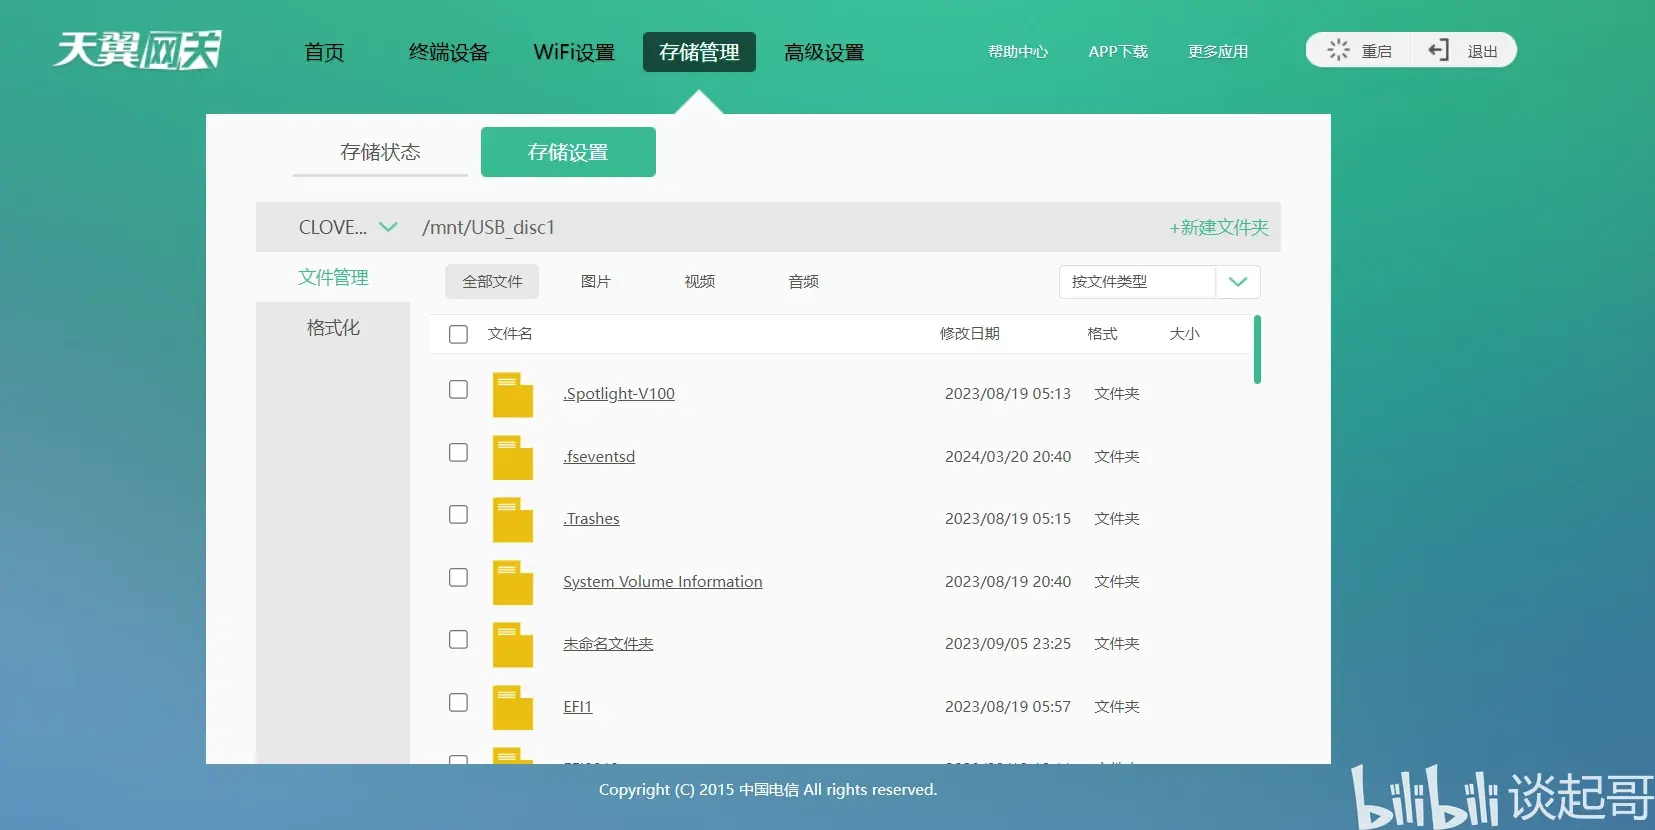The height and width of the screenshot is (830, 1655).
Task: Expand the CLOVE... disk selector dropdown
Action: pyautogui.click(x=348, y=227)
